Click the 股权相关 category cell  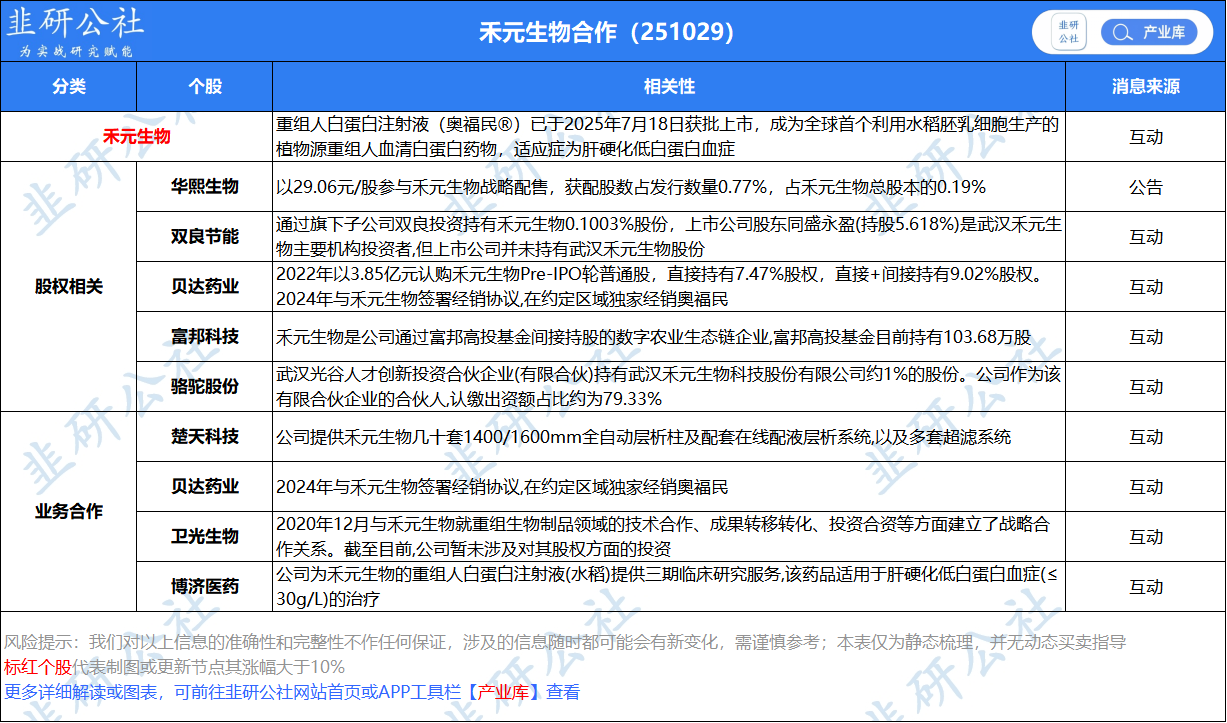pos(69,287)
